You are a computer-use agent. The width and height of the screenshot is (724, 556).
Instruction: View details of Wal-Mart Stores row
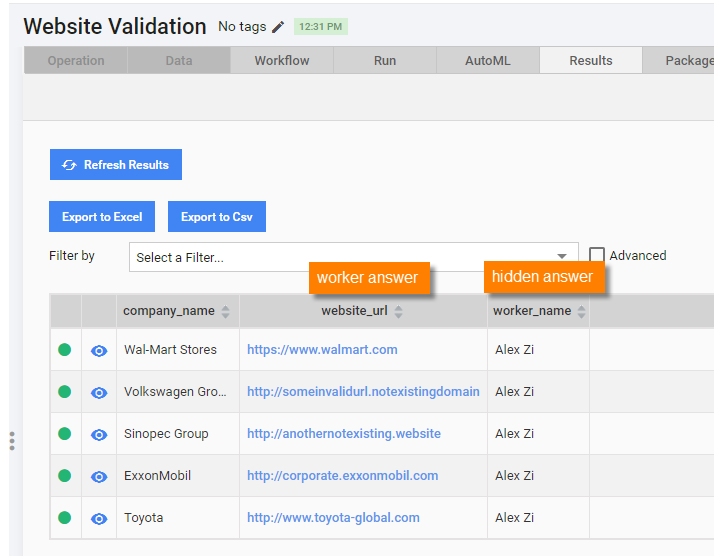(x=99, y=351)
